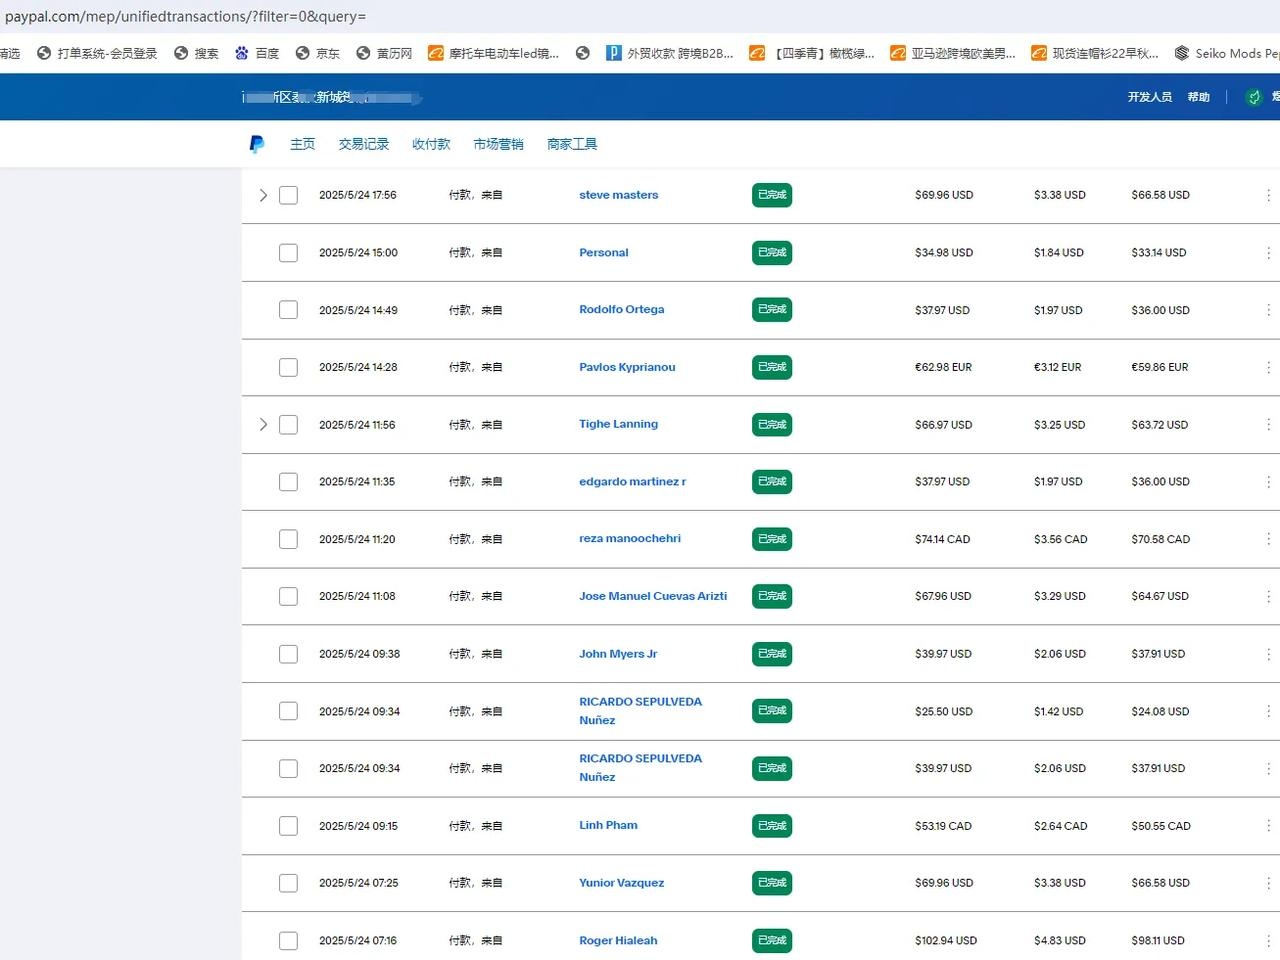Open 摩托车电动车led镜 bookmark
The width and height of the screenshot is (1280, 960).
click(x=494, y=53)
